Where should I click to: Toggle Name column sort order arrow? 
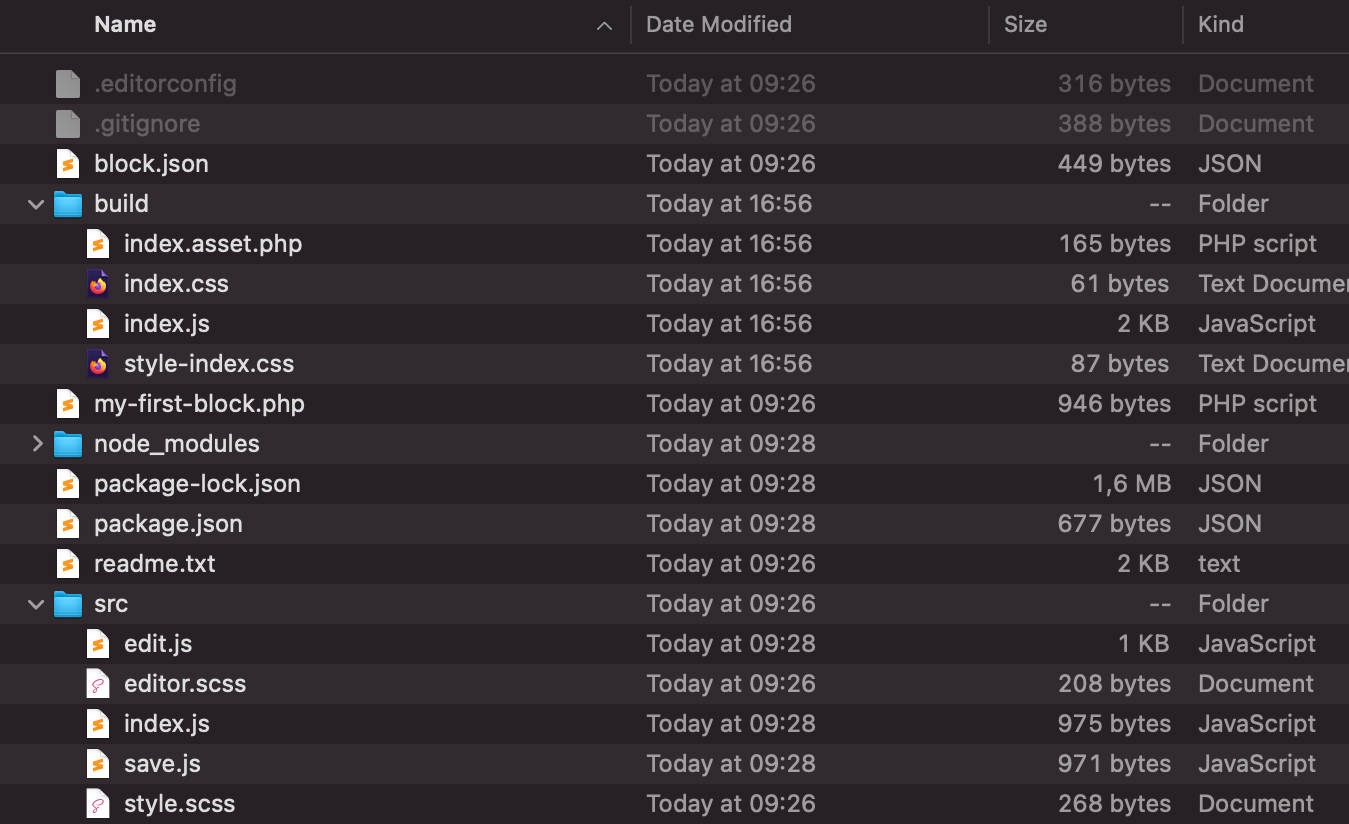point(604,26)
